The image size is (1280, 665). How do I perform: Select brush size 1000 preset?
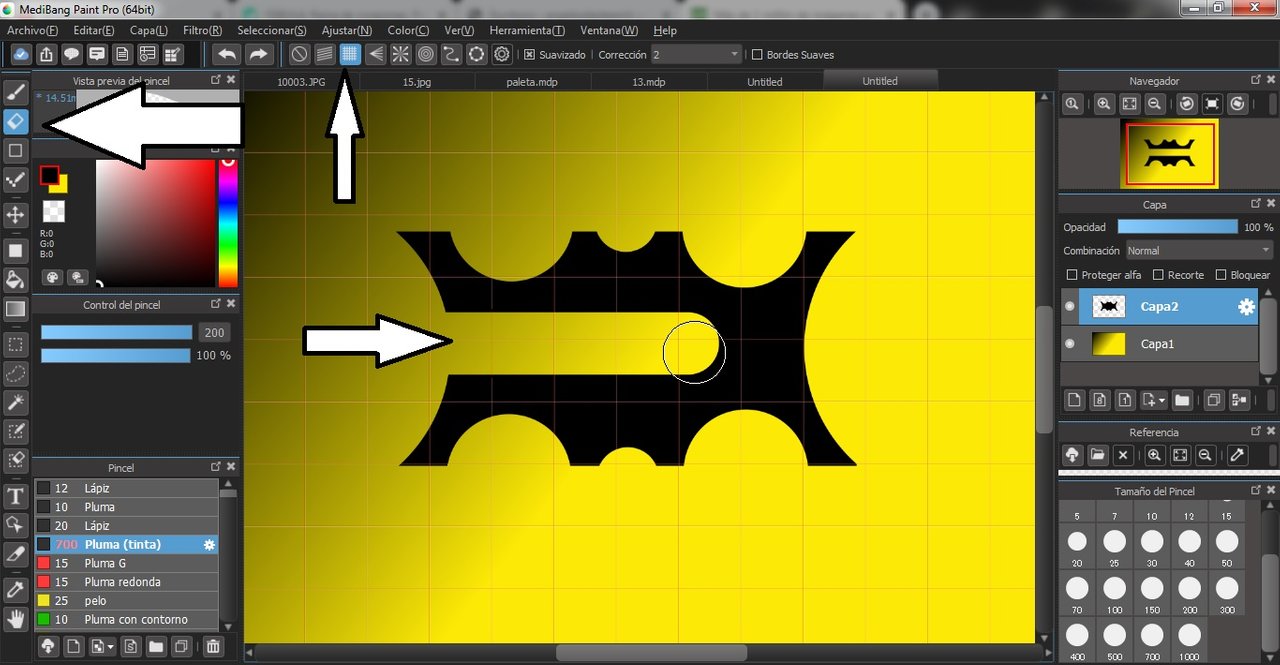point(1190,640)
